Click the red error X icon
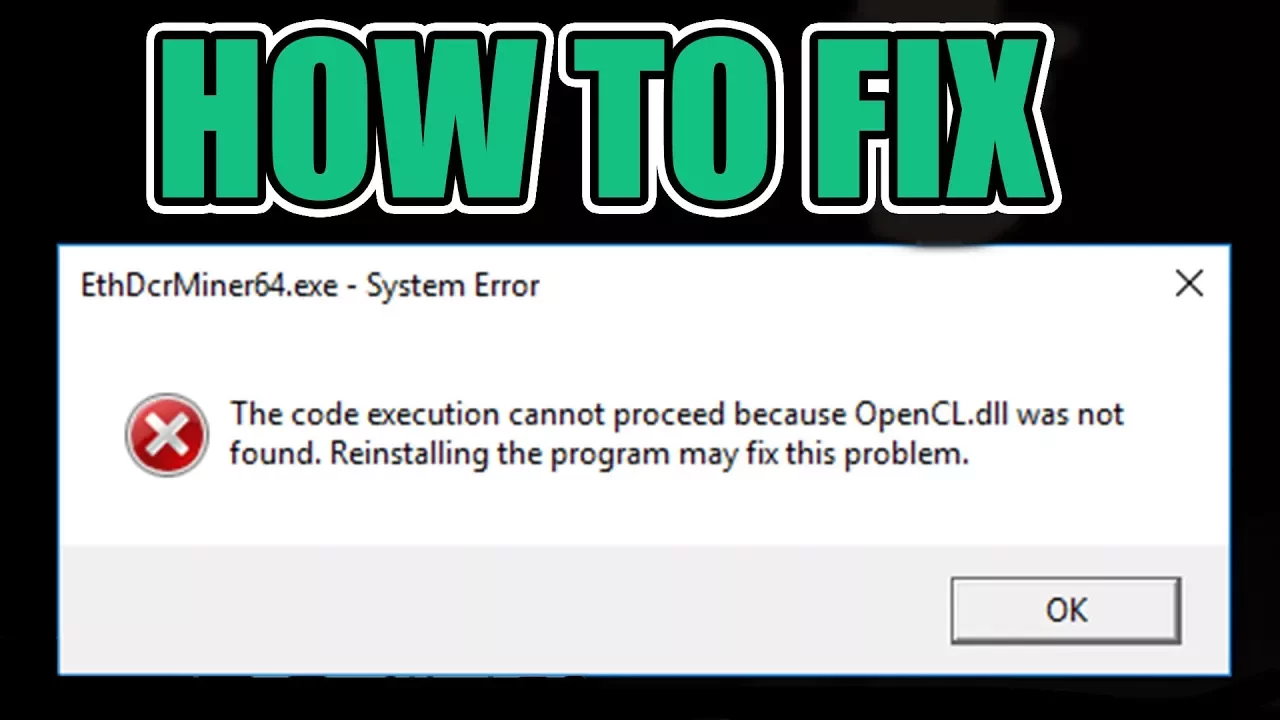The height and width of the screenshot is (720, 1280). 166,435
